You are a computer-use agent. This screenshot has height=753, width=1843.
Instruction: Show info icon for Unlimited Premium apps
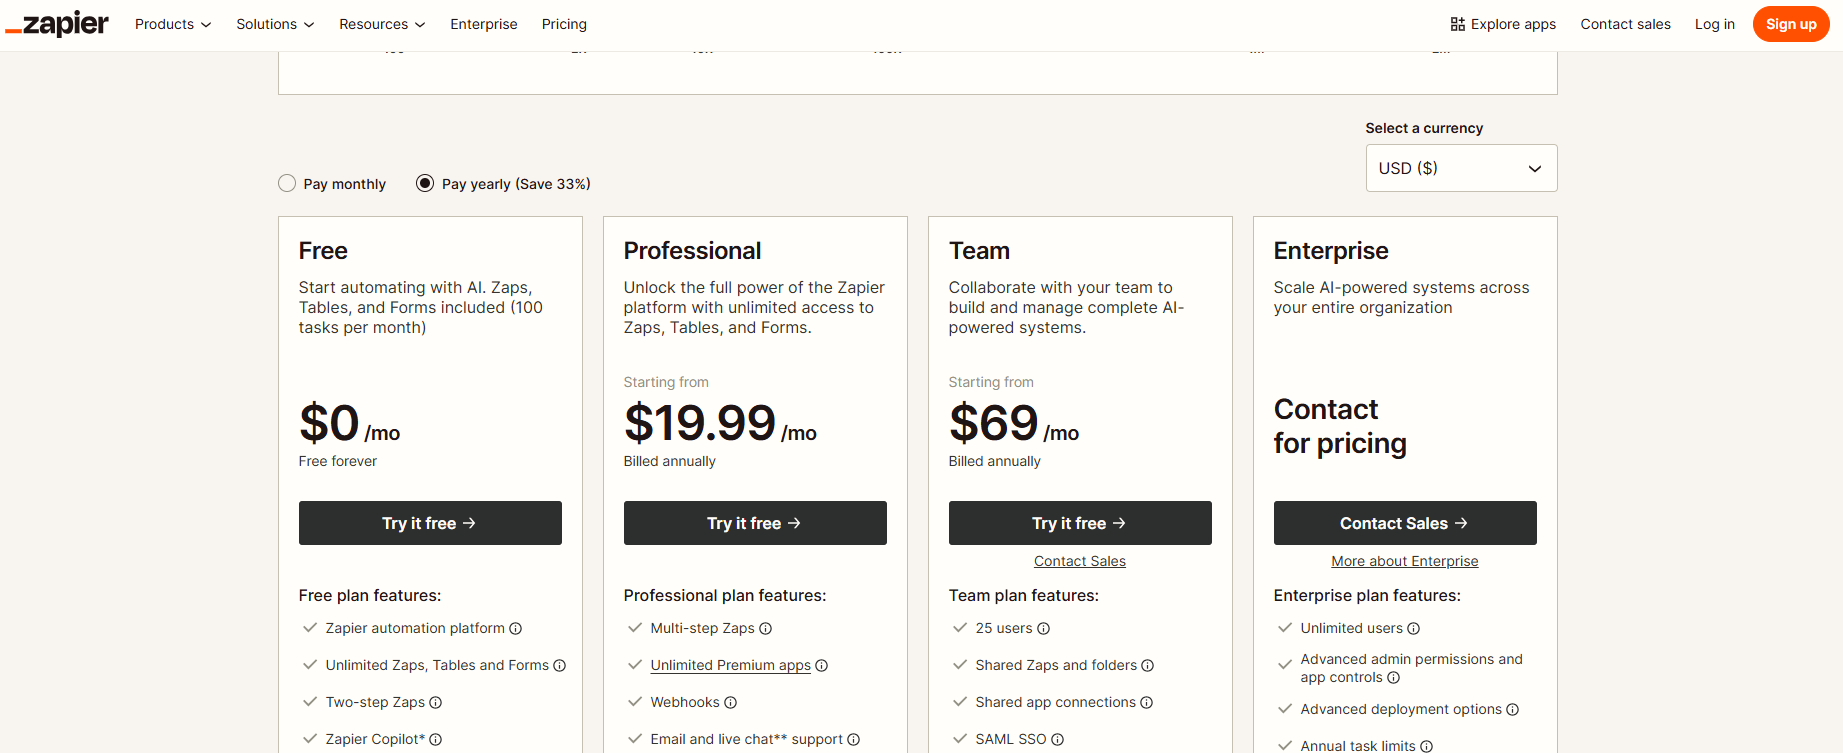tap(822, 665)
